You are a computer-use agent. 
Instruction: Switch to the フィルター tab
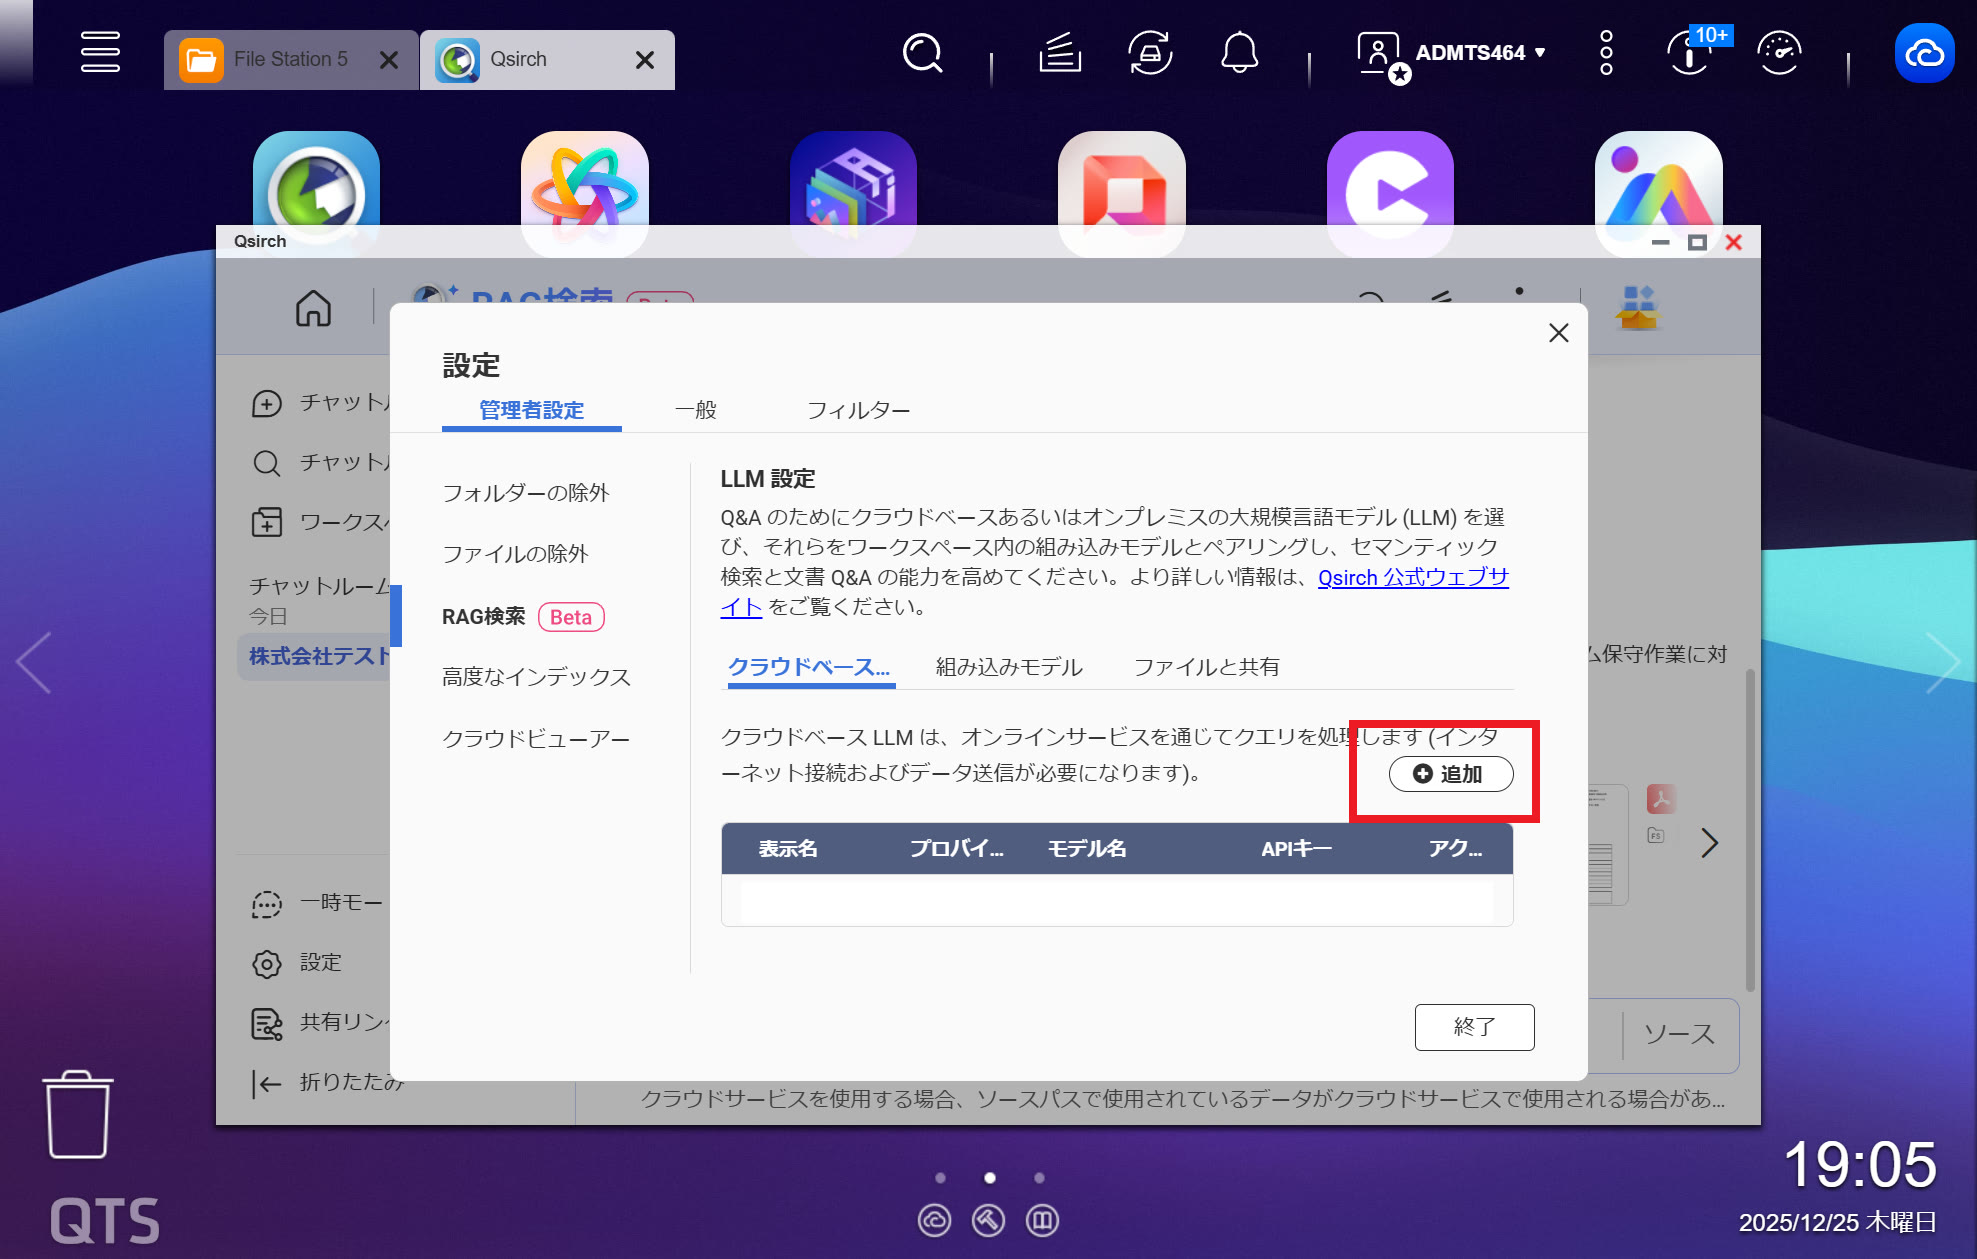tap(858, 410)
